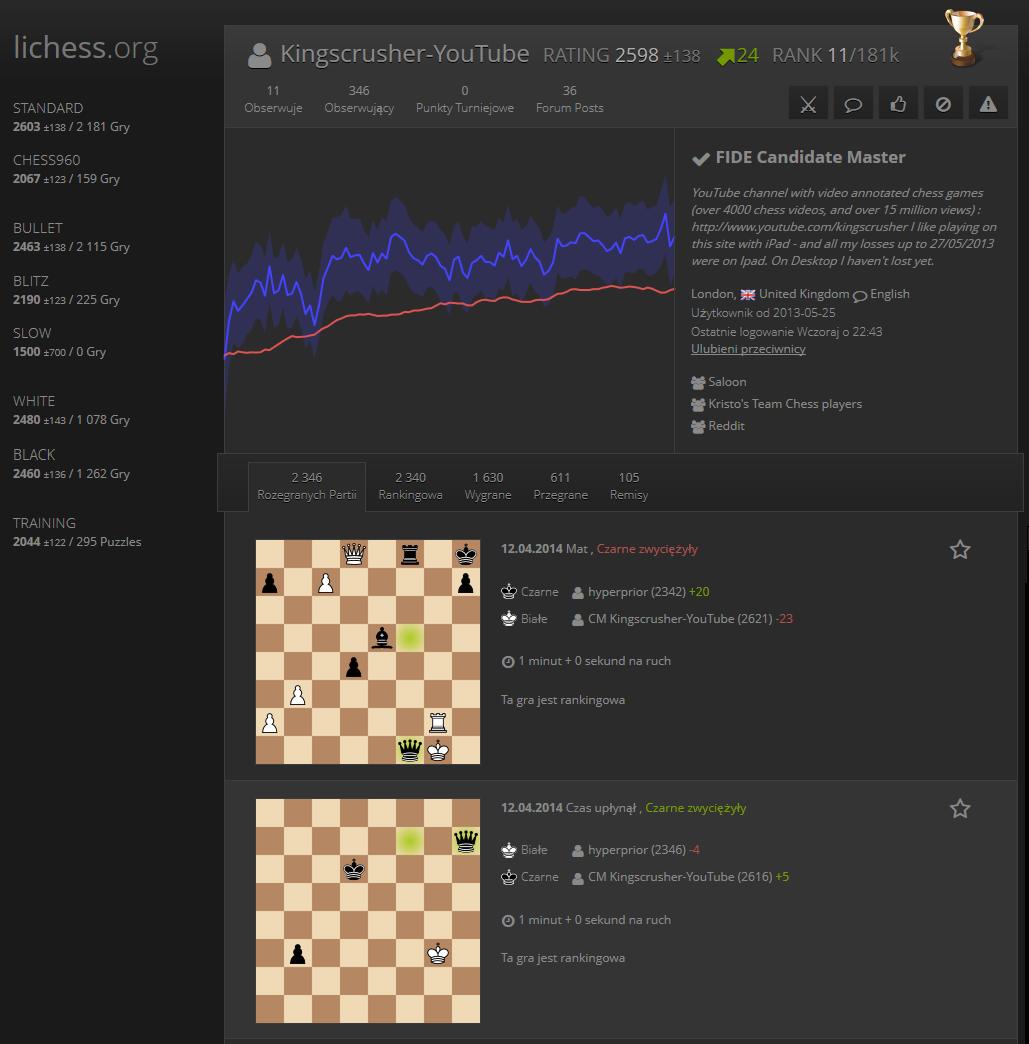This screenshot has width=1029, height=1044.
Task: Click the black queen on second game board
Action: pyautogui.click(x=466, y=841)
